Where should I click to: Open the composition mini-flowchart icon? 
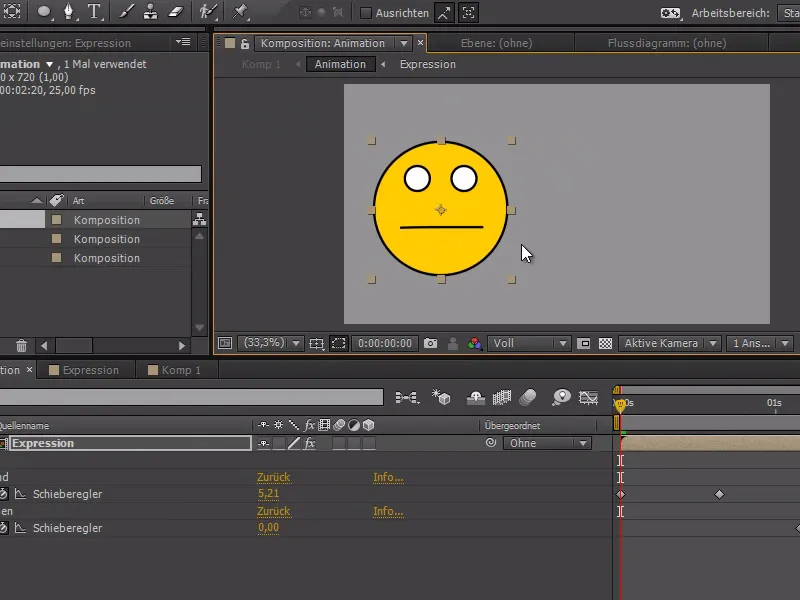[x=407, y=397]
